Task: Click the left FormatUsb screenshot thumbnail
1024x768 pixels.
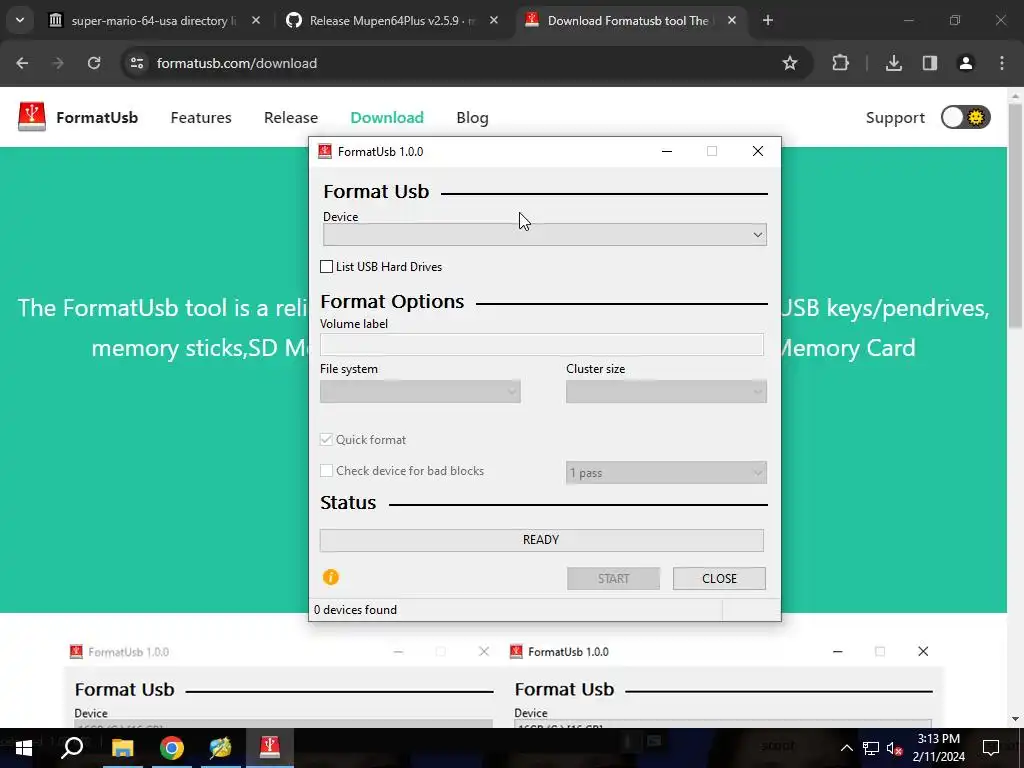Action: click(x=281, y=684)
